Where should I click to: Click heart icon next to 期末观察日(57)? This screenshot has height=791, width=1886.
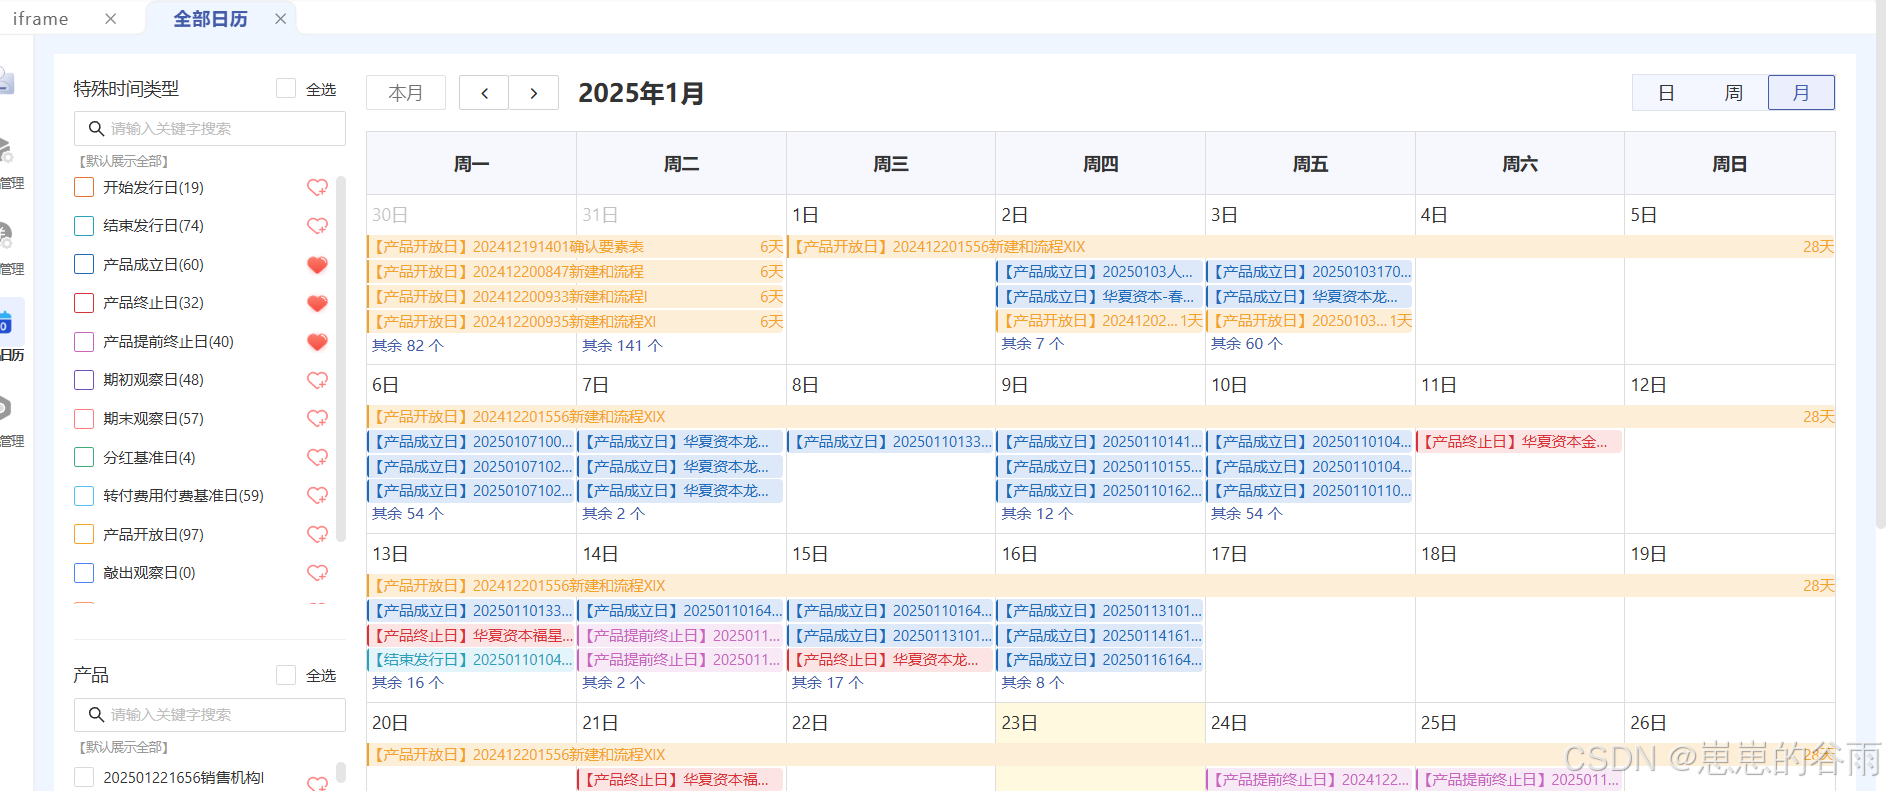coord(317,419)
